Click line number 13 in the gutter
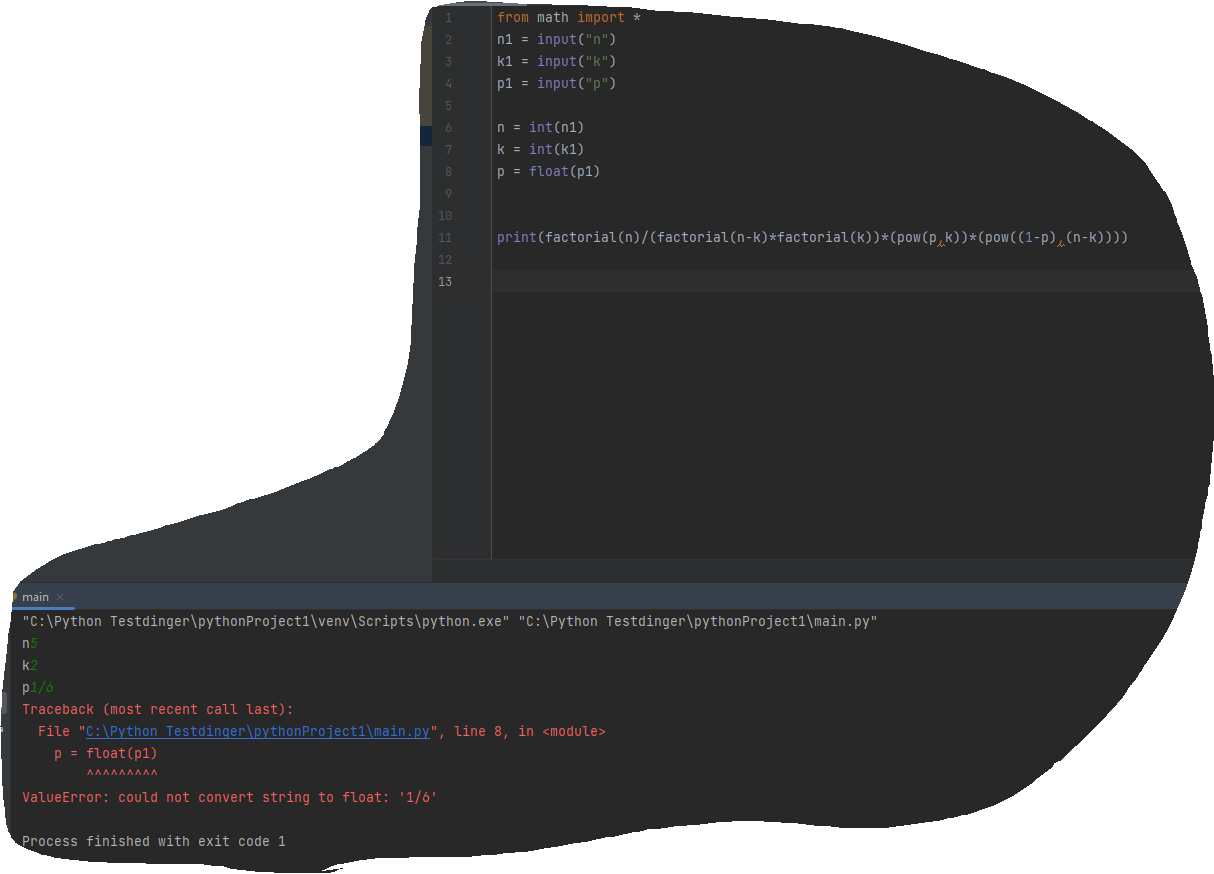Image resolution: width=1214 pixels, height=874 pixels. pos(445,281)
